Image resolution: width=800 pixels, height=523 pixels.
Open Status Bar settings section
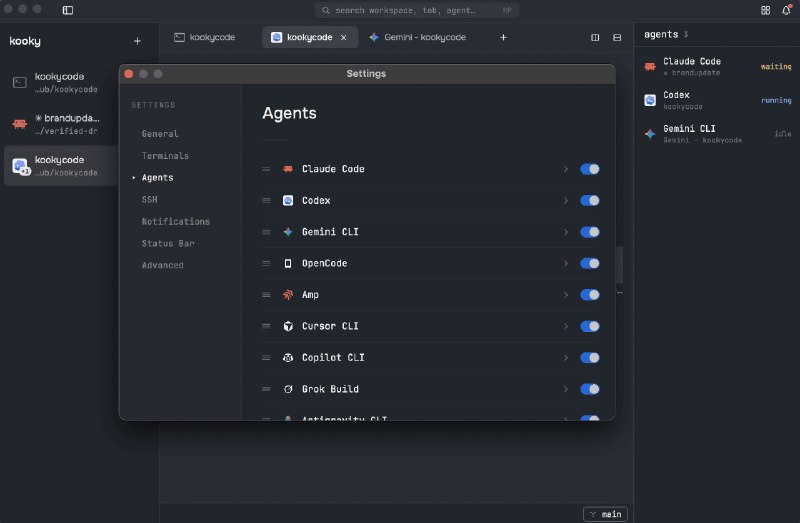click(168, 243)
